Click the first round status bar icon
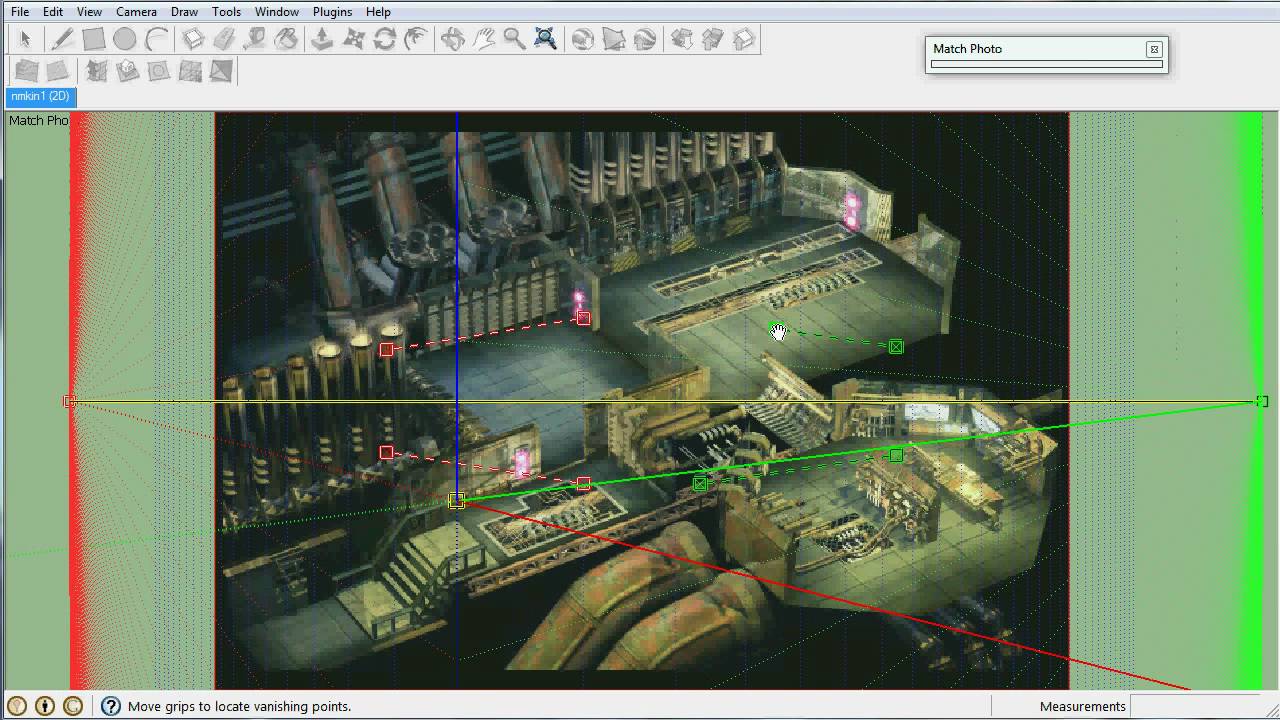This screenshot has height=720, width=1280. tap(17, 706)
